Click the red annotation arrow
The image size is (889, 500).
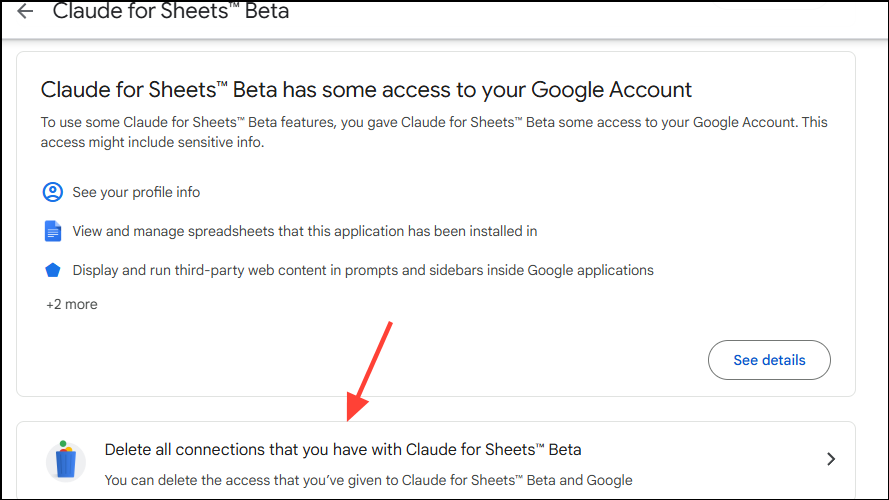(370, 365)
